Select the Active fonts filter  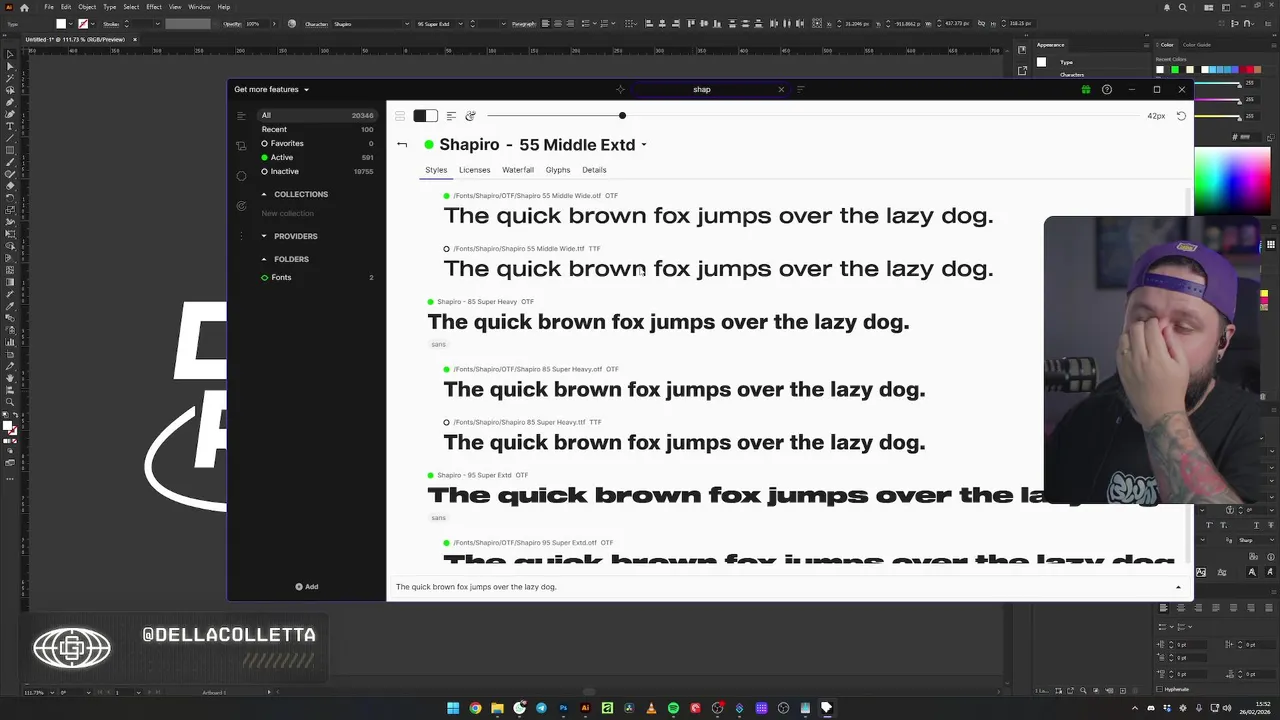pyautogui.click(x=317, y=157)
